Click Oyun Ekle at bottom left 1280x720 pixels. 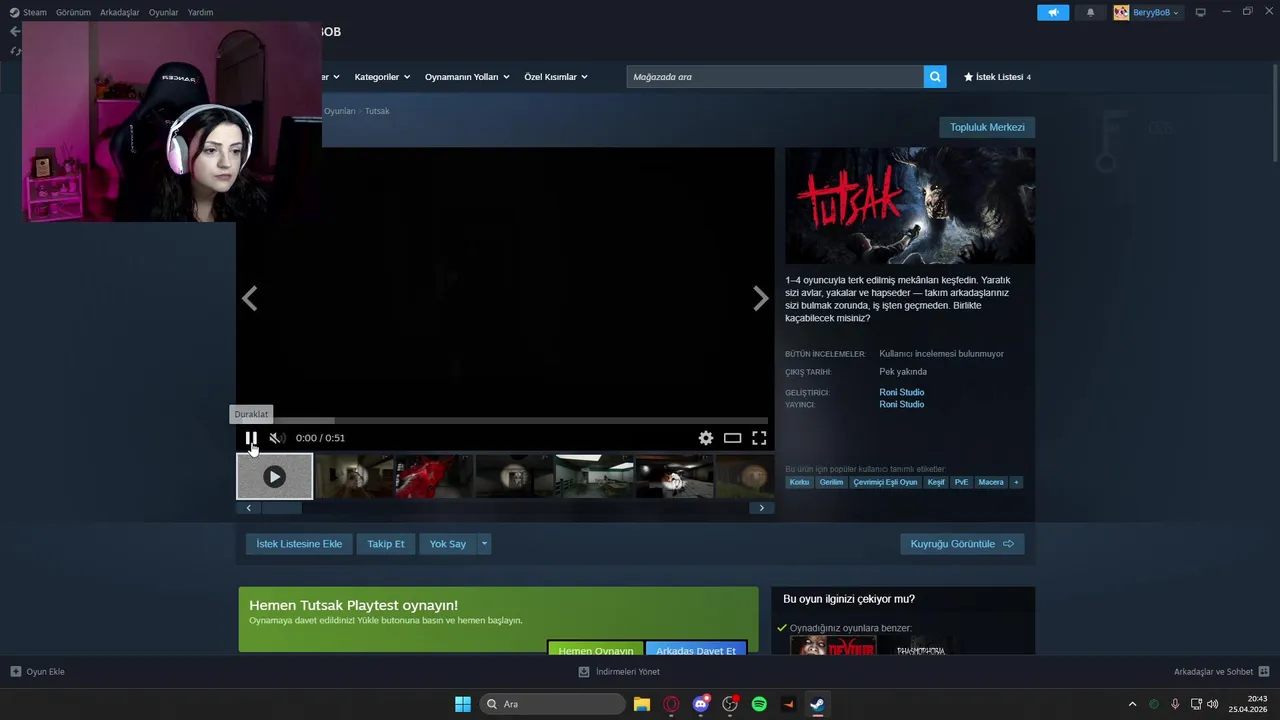tap(37, 672)
